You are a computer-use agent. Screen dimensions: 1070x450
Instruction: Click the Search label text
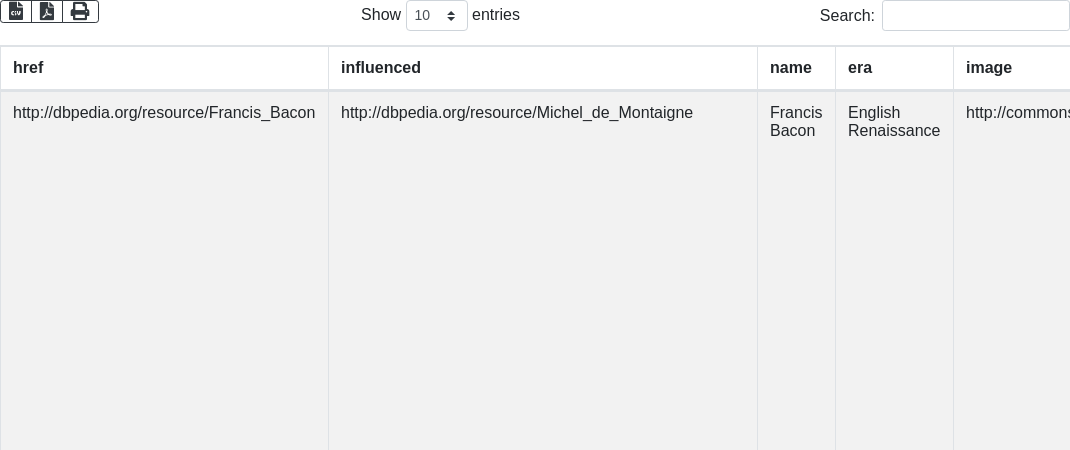tap(847, 16)
